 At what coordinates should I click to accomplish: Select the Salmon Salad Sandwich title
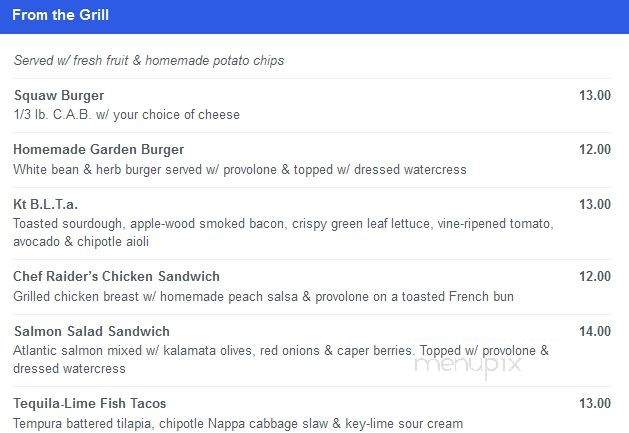92,331
